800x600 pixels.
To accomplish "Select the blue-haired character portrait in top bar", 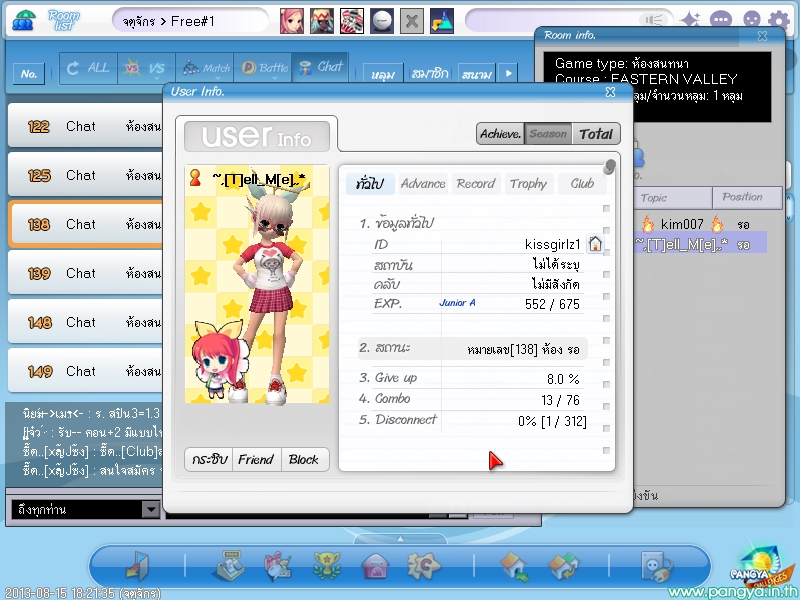I will pos(322,21).
